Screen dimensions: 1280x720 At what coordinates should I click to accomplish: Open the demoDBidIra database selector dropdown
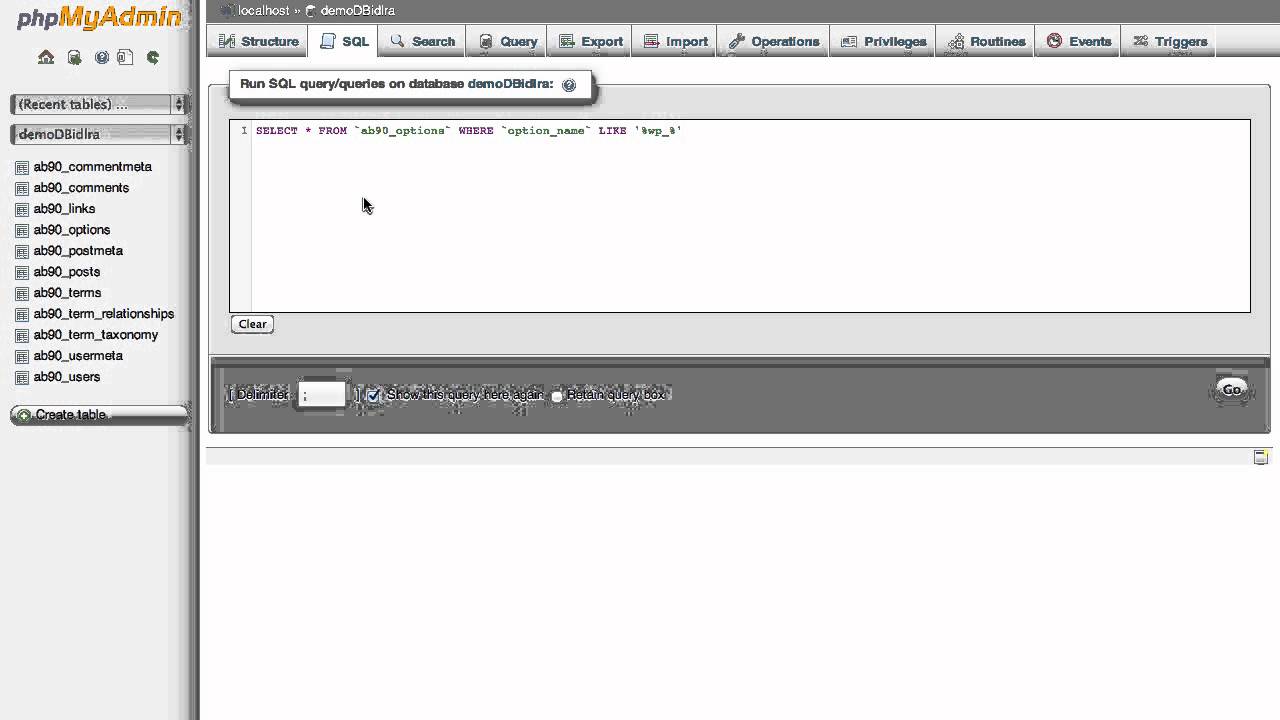click(x=99, y=134)
